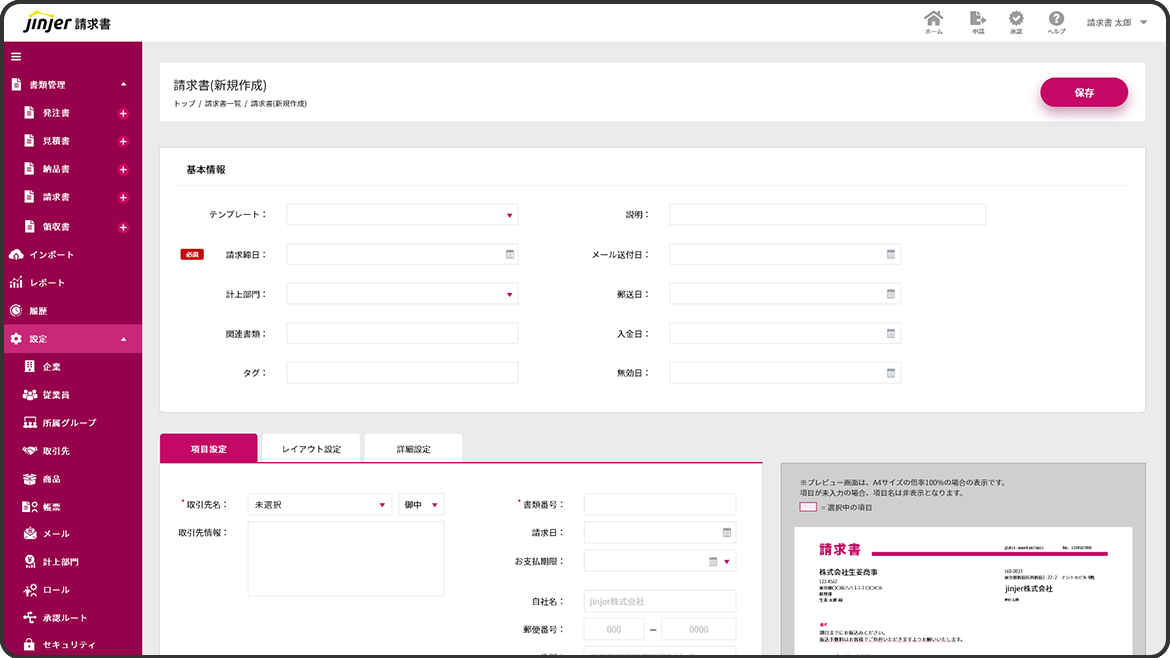Image resolution: width=1170 pixels, height=658 pixels.
Task: Click the Home icon in top bar
Action: (x=933, y=20)
